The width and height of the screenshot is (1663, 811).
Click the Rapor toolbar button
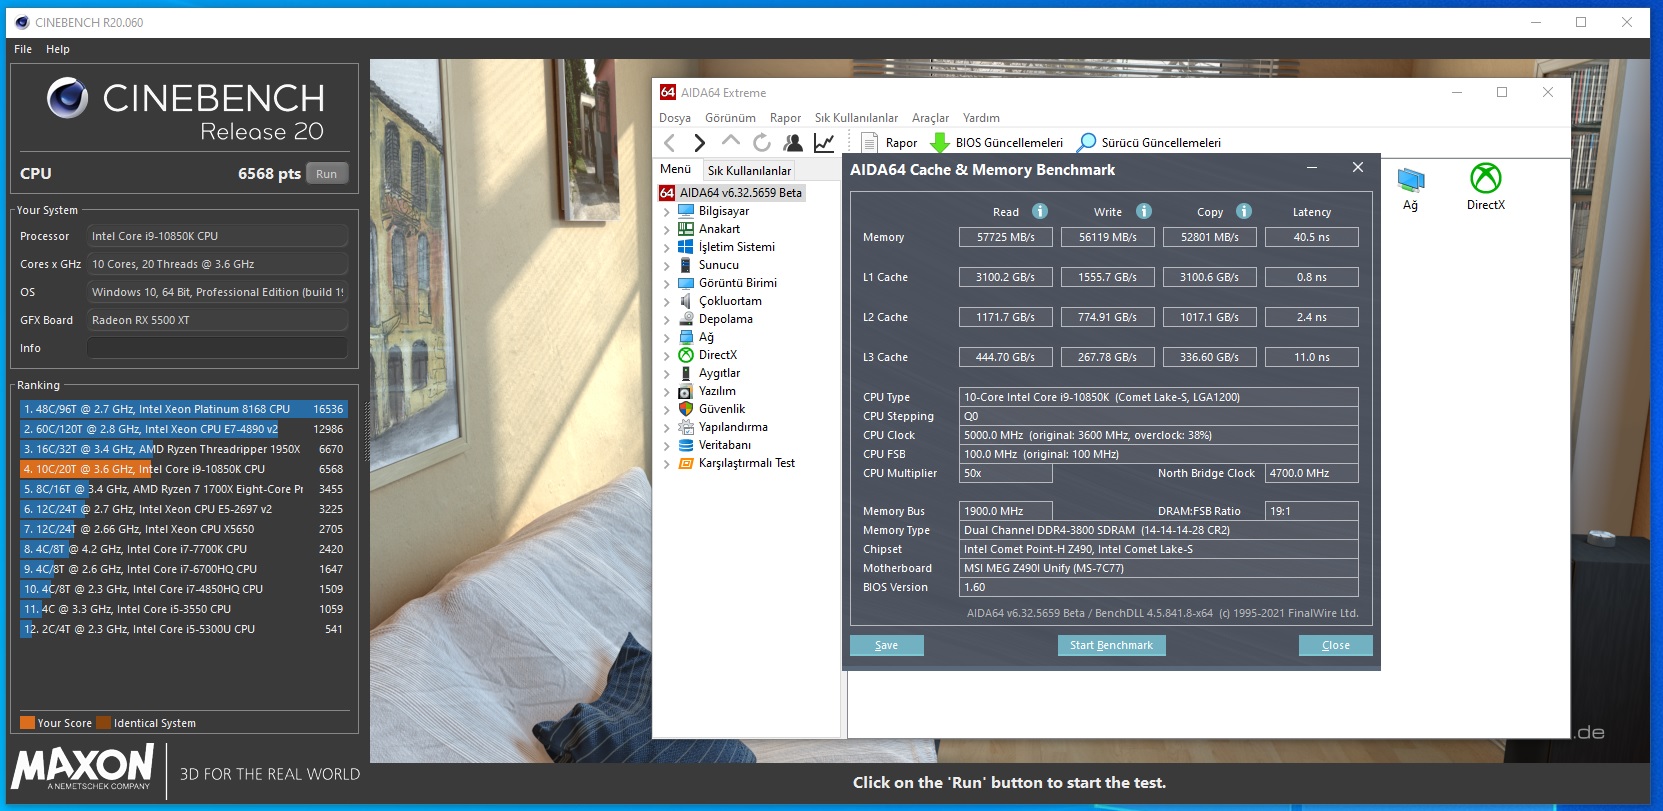[x=889, y=143]
